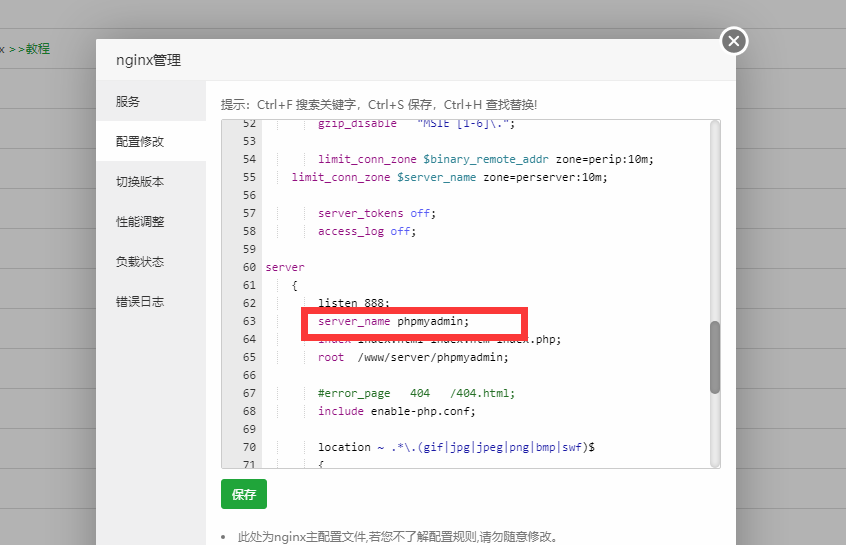This screenshot has width=846, height=545.
Task: Click the 'server' keyword on line 60
Action: 285,267
